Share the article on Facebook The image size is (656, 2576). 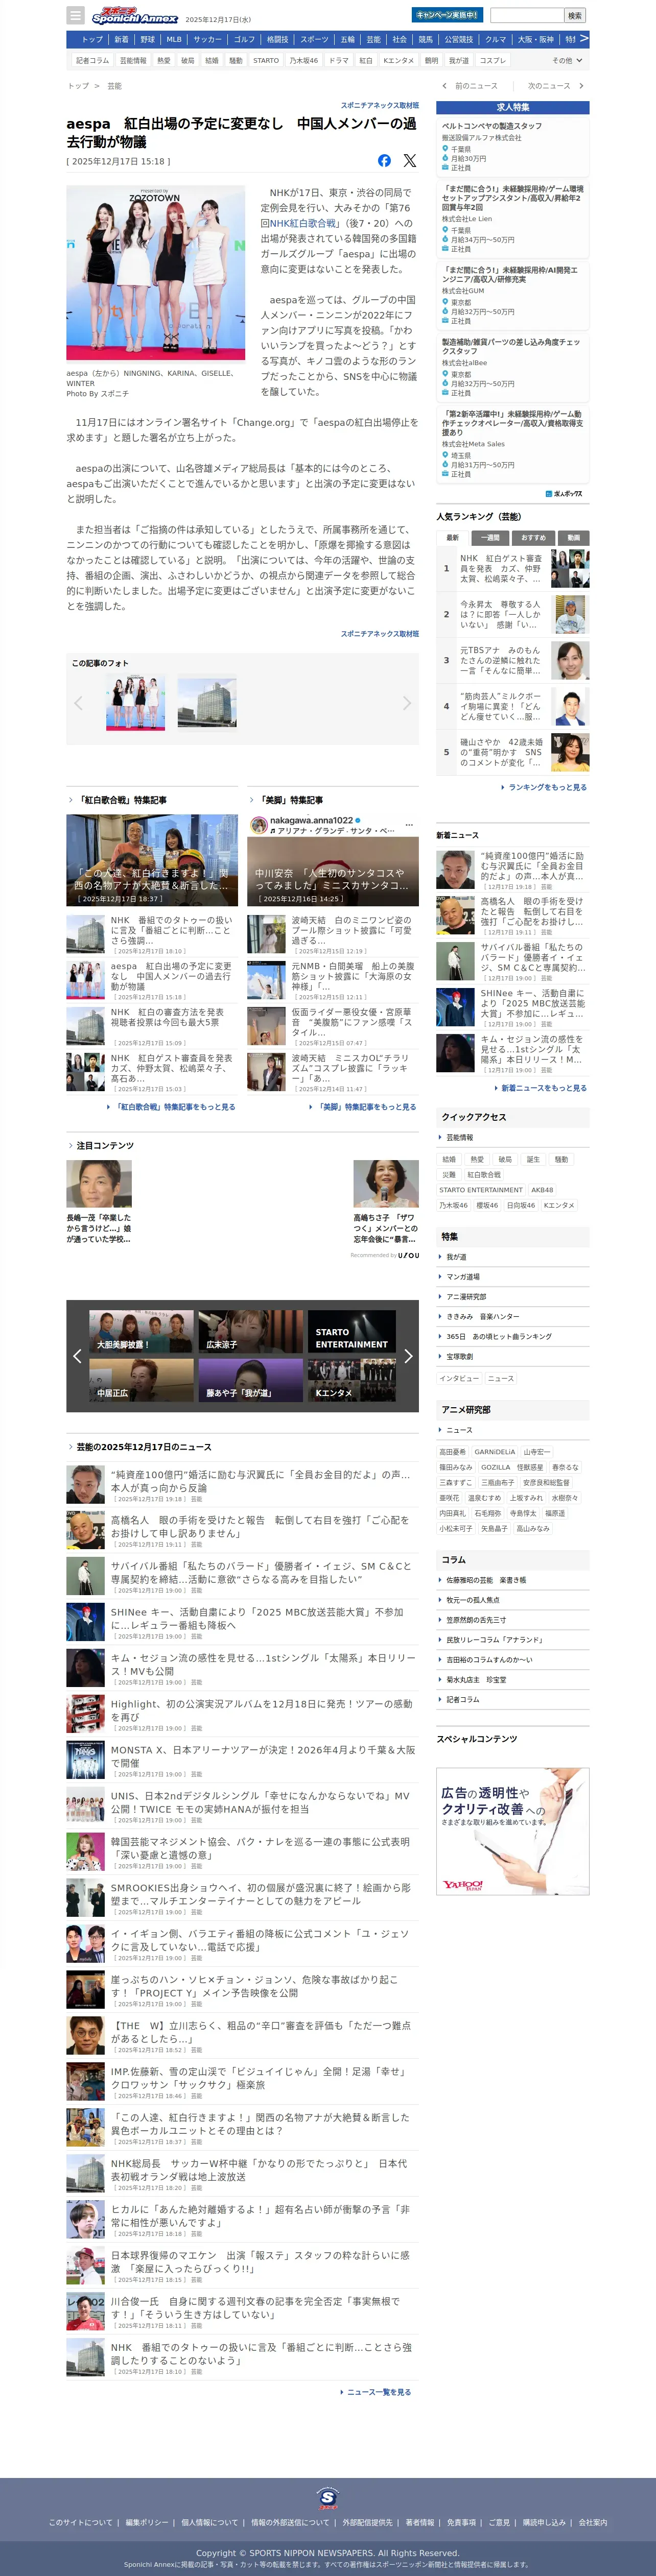384,161
